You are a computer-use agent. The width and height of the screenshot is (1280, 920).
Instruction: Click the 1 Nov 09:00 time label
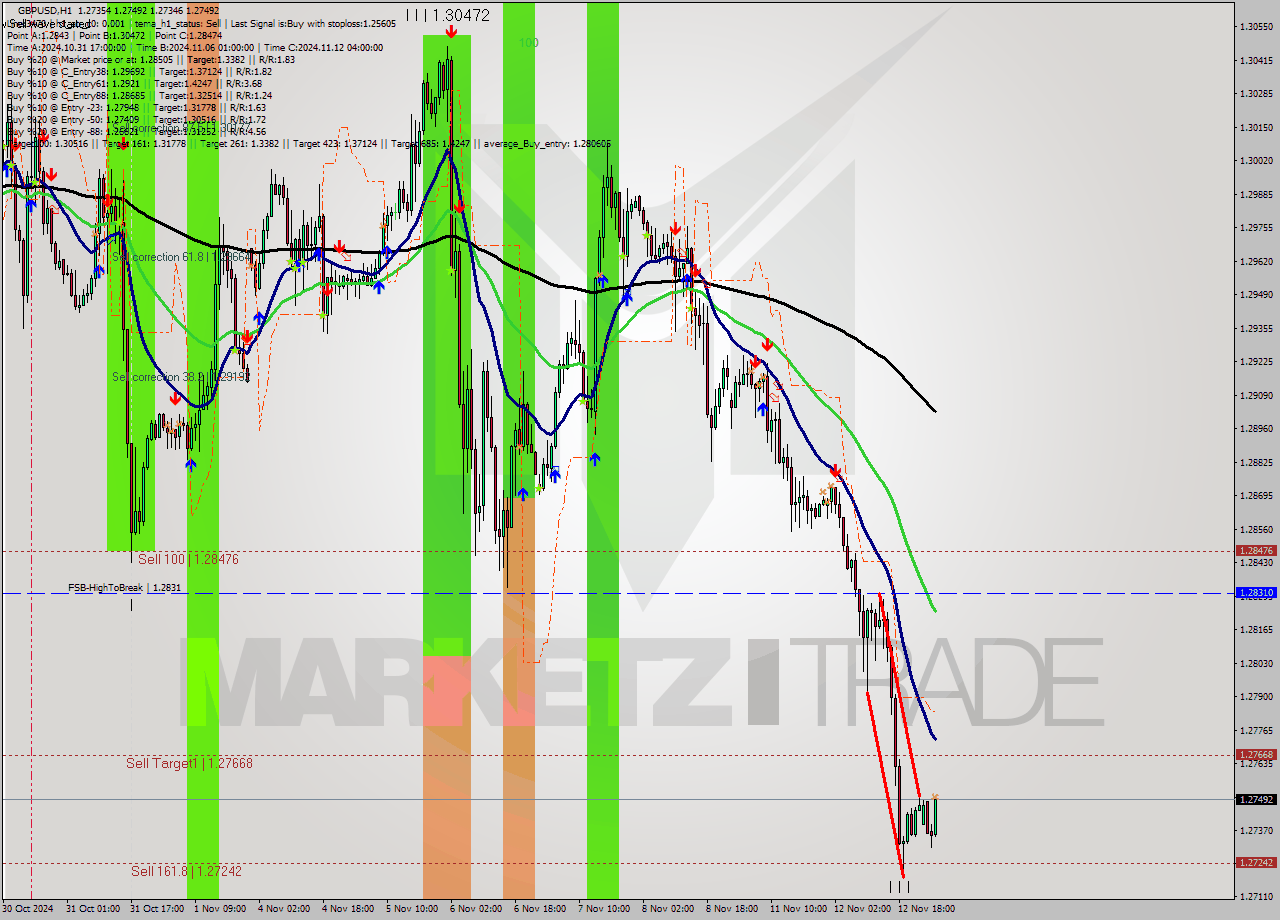[219, 909]
